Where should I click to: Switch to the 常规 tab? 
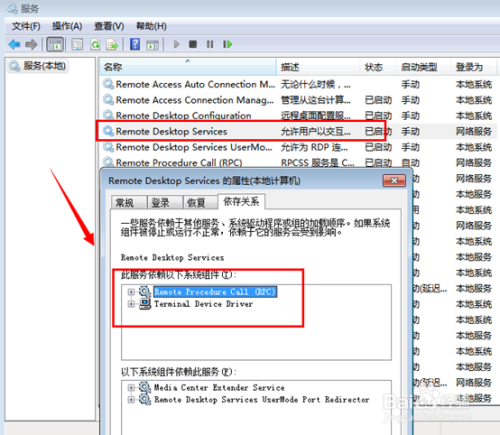click(x=128, y=202)
